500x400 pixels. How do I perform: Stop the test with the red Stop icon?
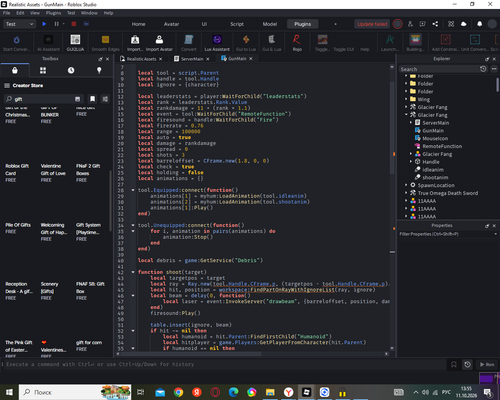click(x=74, y=24)
